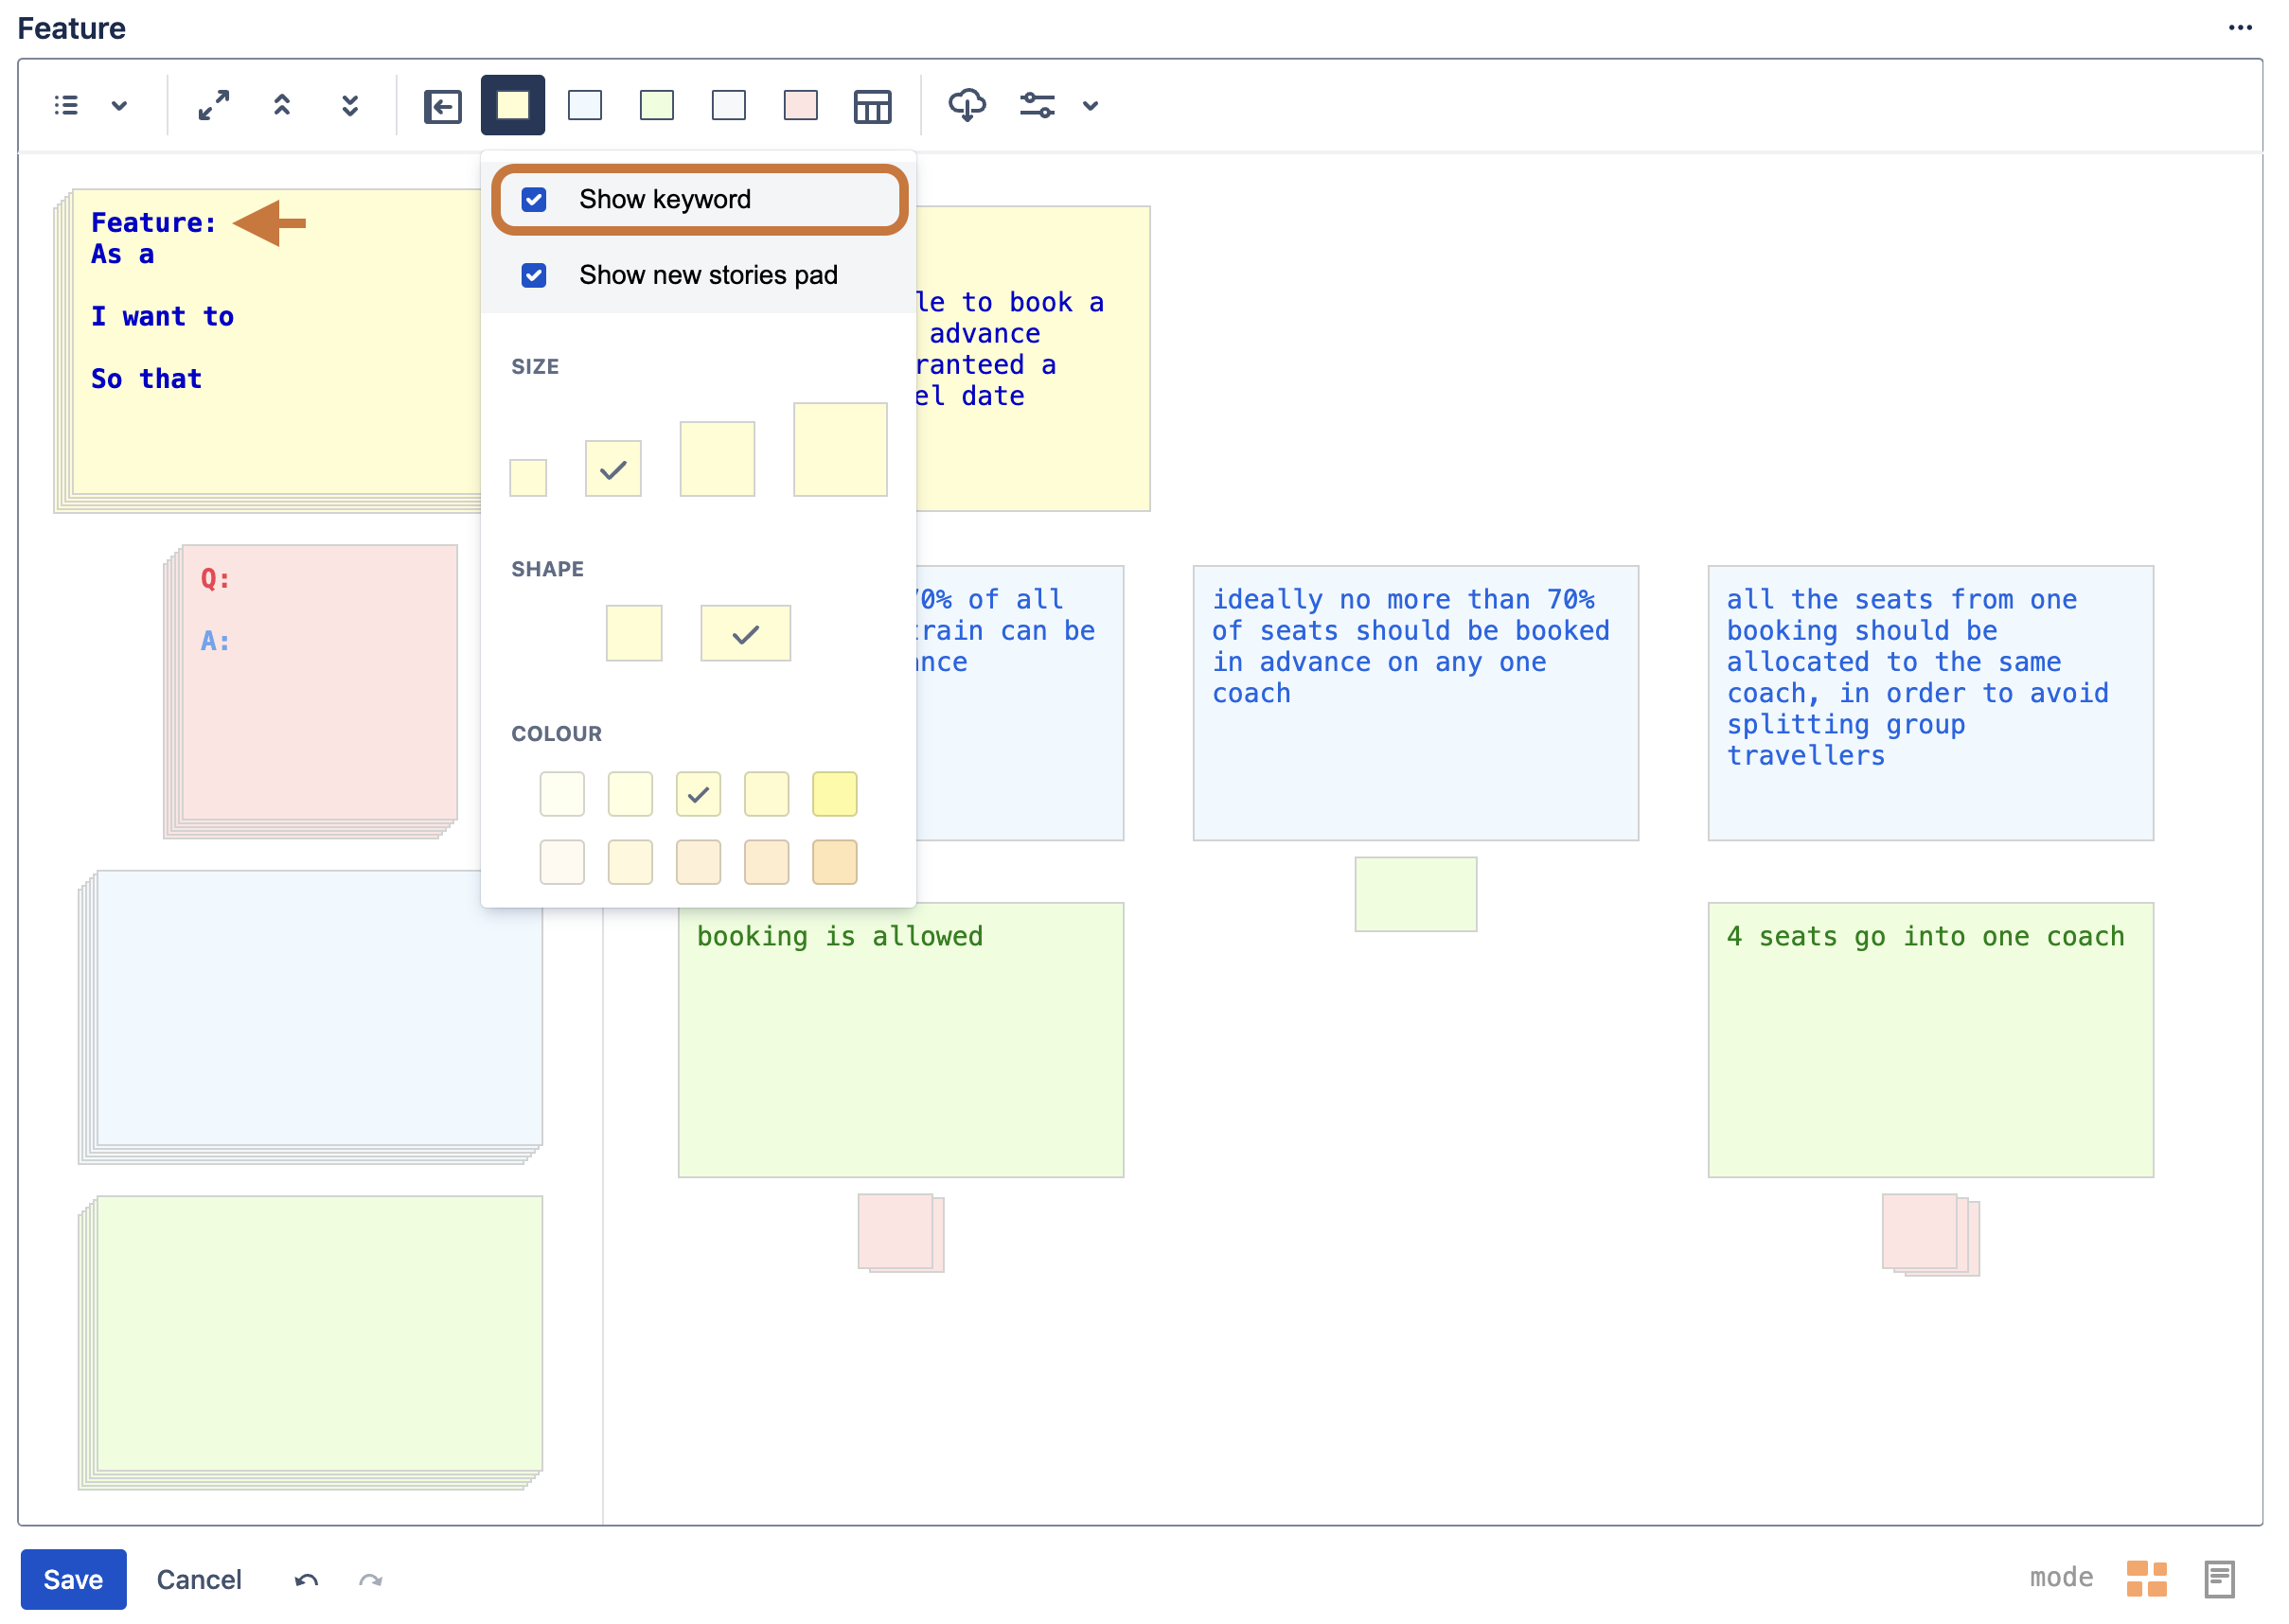Click the expand all down-chevrons icon

pyautogui.click(x=350, y=105)
